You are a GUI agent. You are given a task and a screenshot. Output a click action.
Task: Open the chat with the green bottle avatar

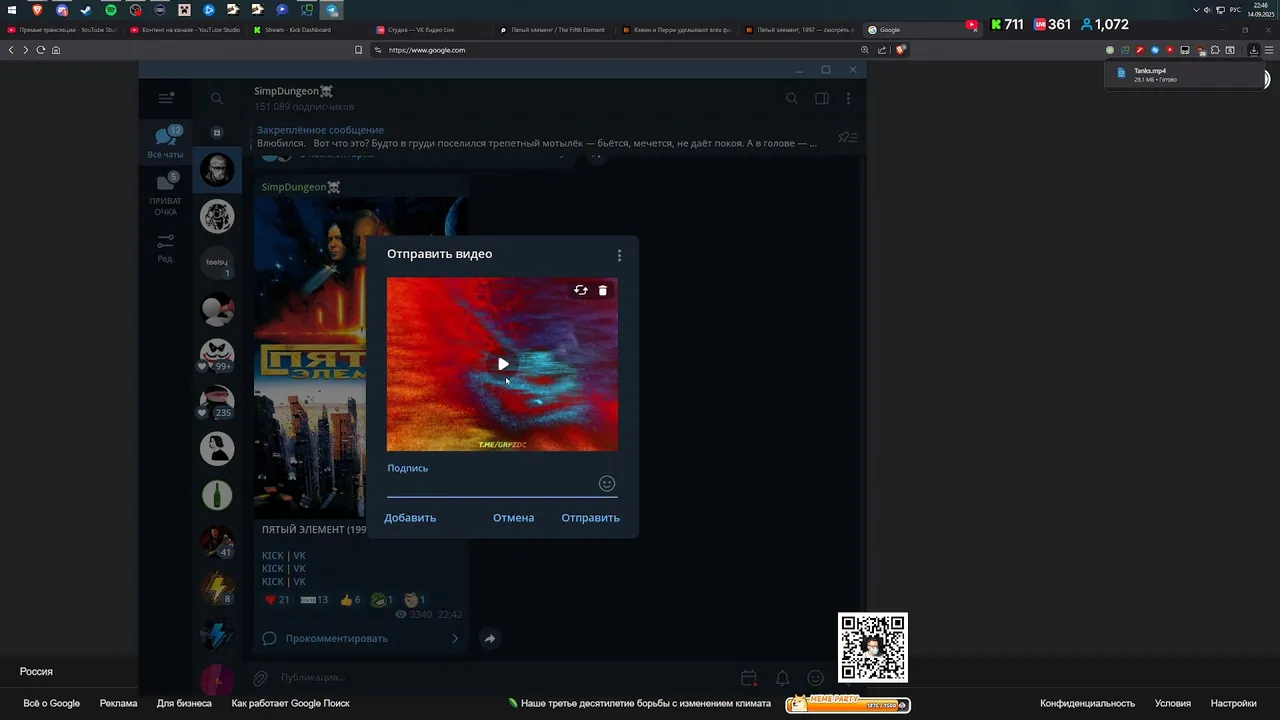(217, 494)
